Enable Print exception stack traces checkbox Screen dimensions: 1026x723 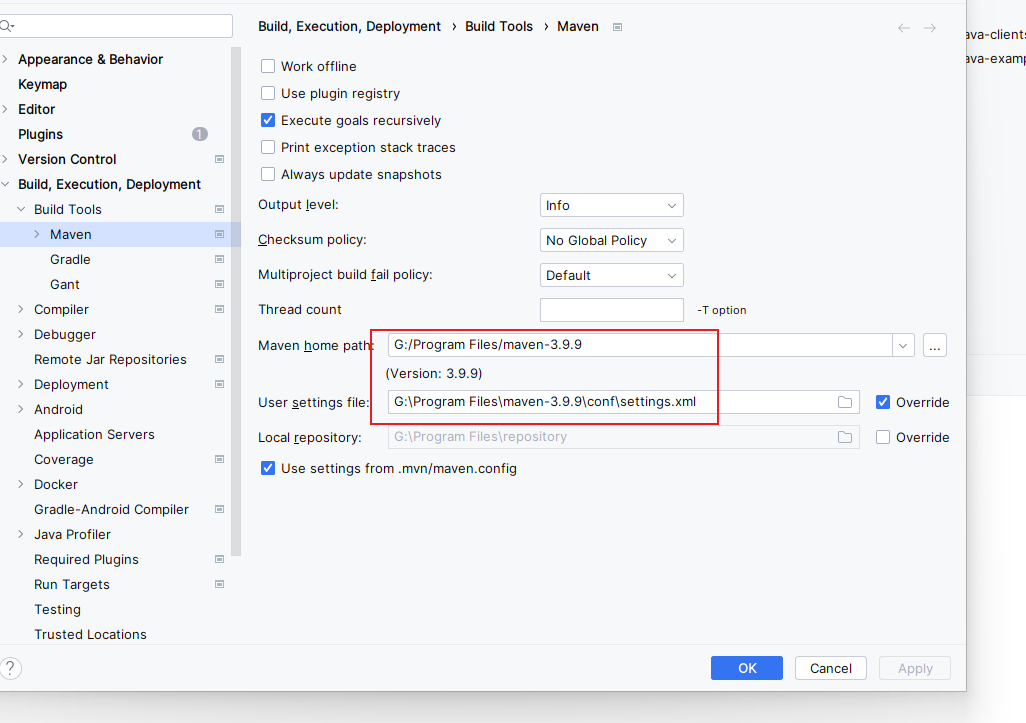click(x=268, y=147)
